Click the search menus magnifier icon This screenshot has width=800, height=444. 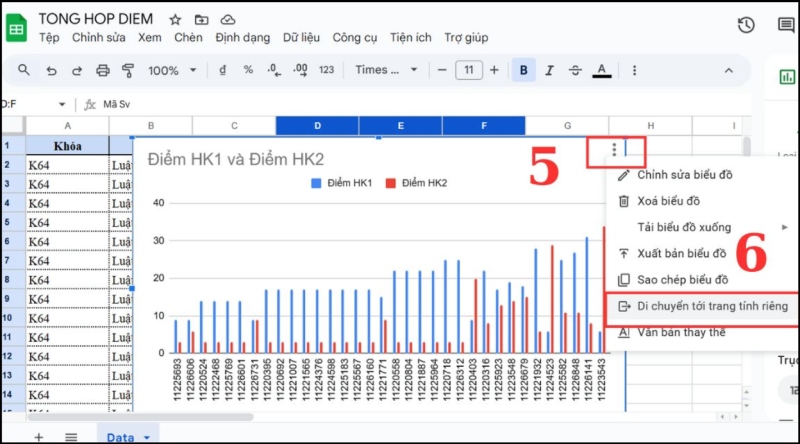pos(23,70)
